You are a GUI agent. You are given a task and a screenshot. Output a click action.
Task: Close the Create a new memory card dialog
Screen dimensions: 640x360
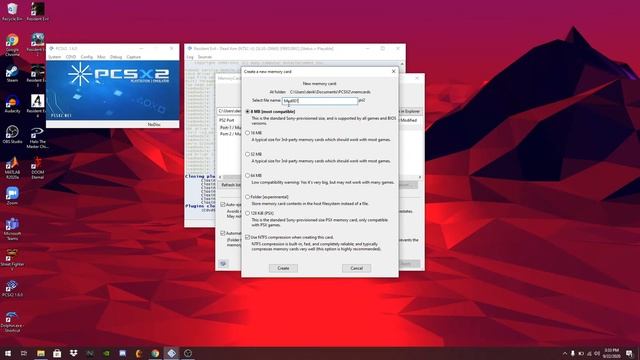coord(393,71)
